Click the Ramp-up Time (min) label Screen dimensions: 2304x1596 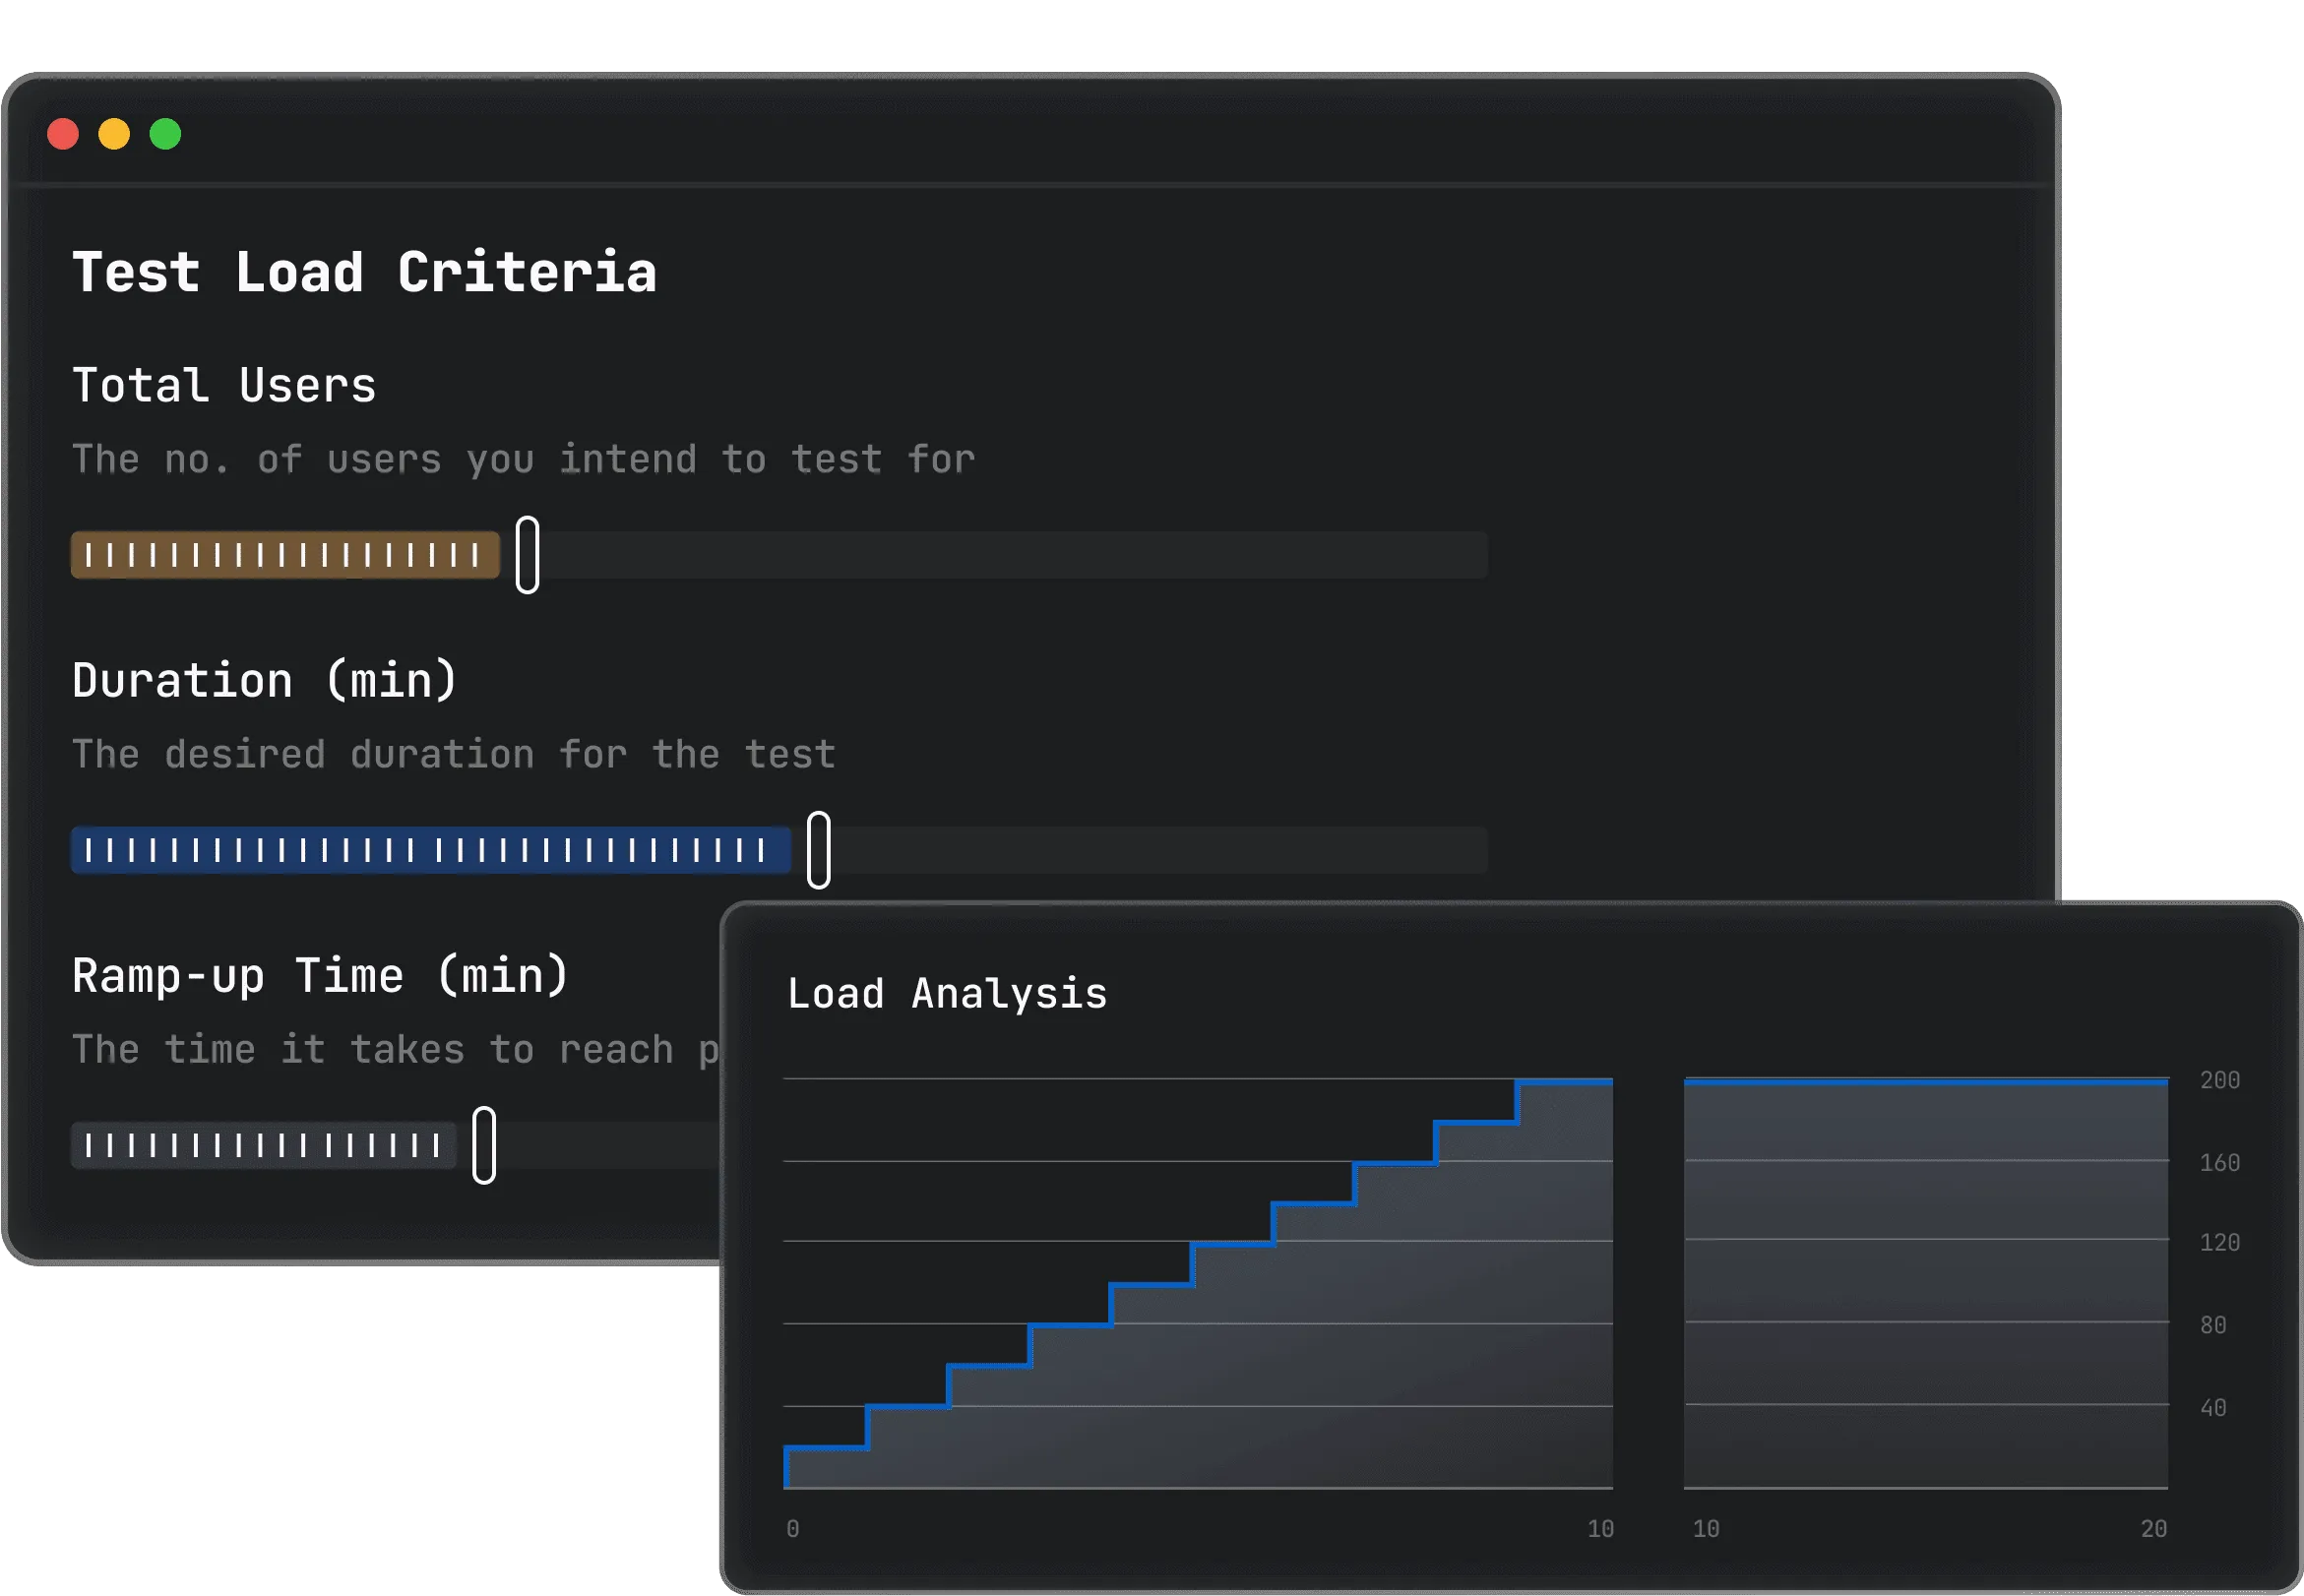[x=320, y=976]
